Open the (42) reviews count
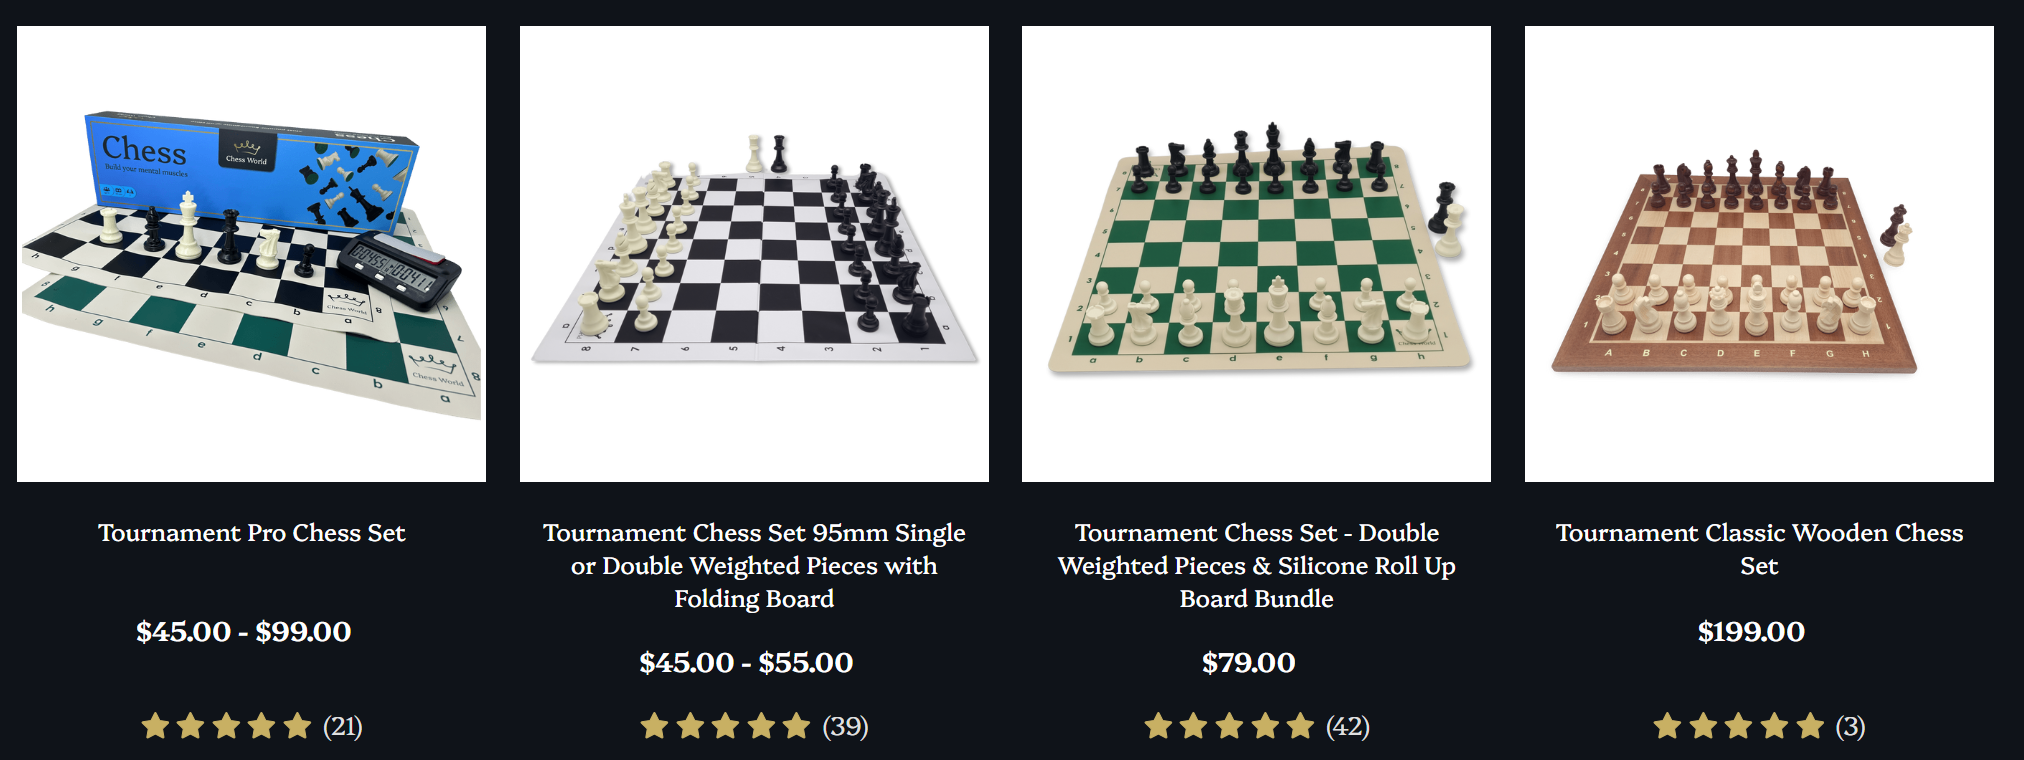The image size is (2024, 760). click(x=1348, y=726)
